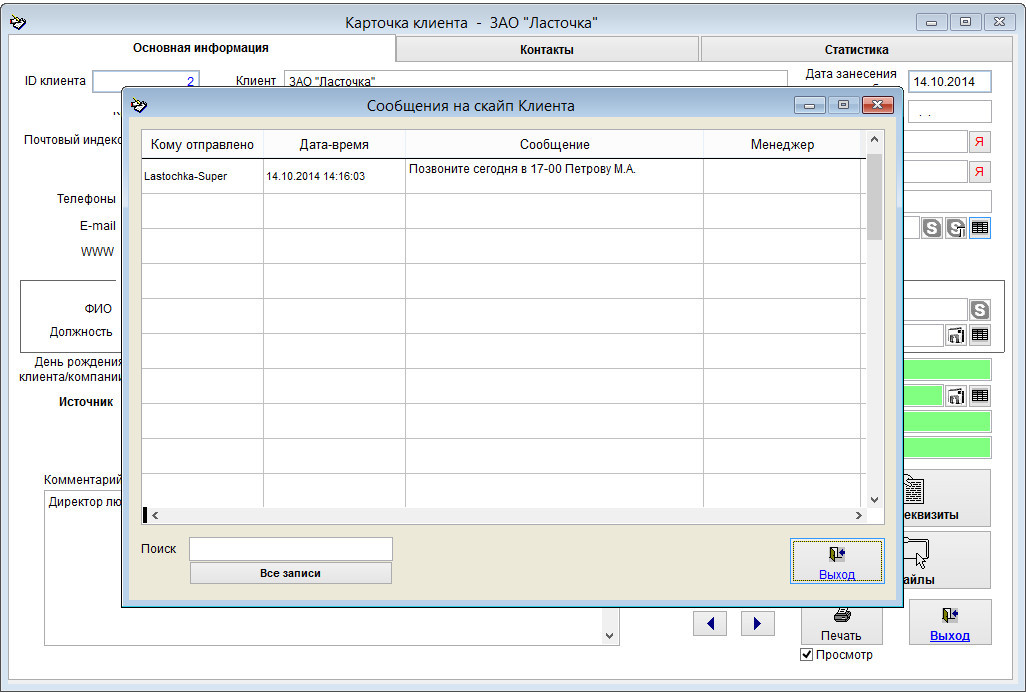This screenshot has height=693, width=1026.
Task: Click the building icon in the Должность row
Action: click(956, 334)
